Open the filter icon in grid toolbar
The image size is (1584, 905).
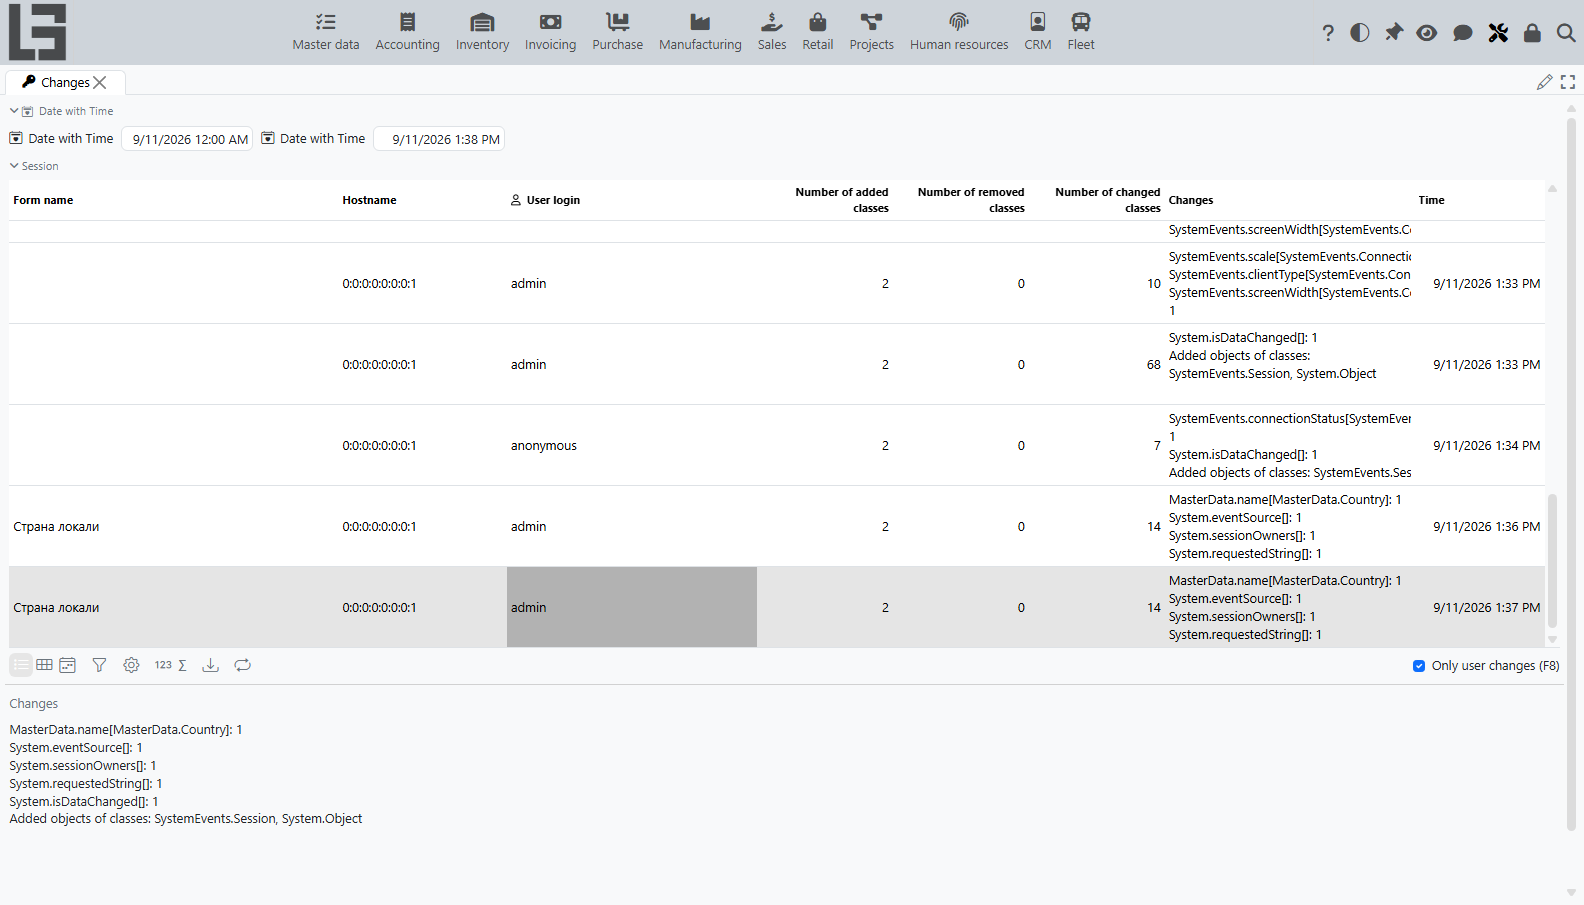(x=99, y=665)
